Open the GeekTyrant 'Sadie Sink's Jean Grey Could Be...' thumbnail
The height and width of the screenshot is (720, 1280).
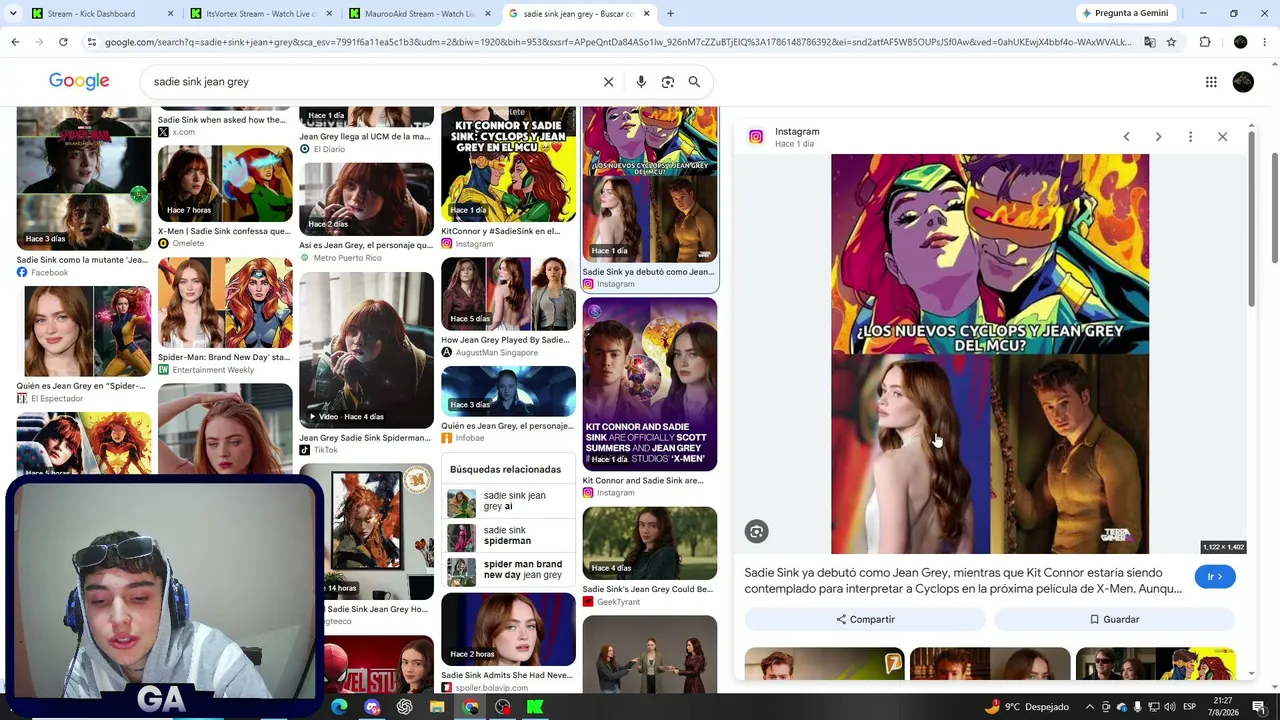point(650,543)
